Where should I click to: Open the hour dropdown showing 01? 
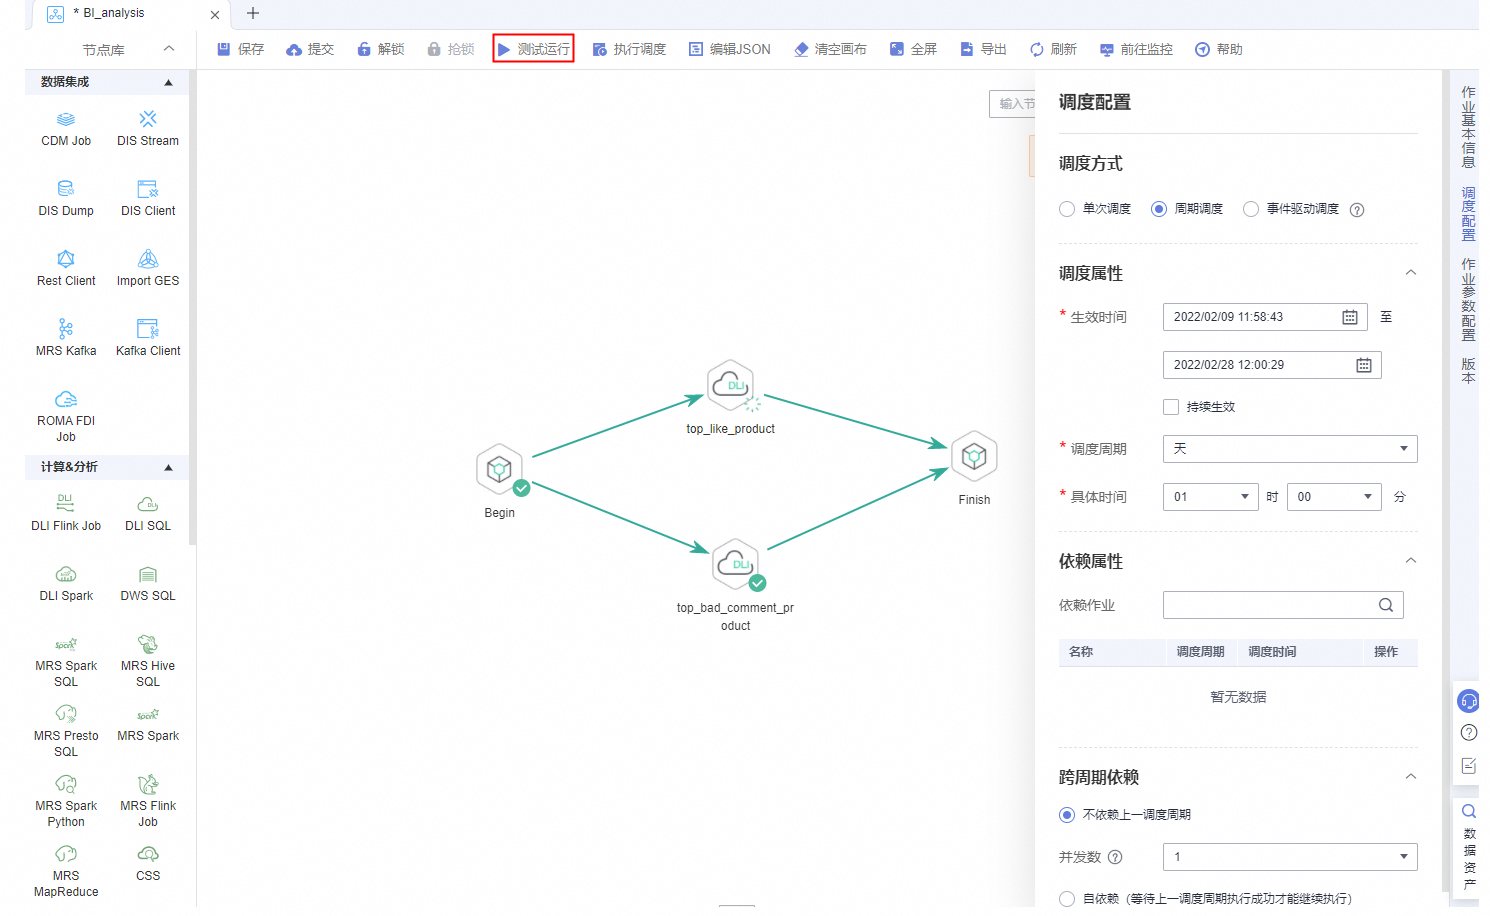(1211, 497)
